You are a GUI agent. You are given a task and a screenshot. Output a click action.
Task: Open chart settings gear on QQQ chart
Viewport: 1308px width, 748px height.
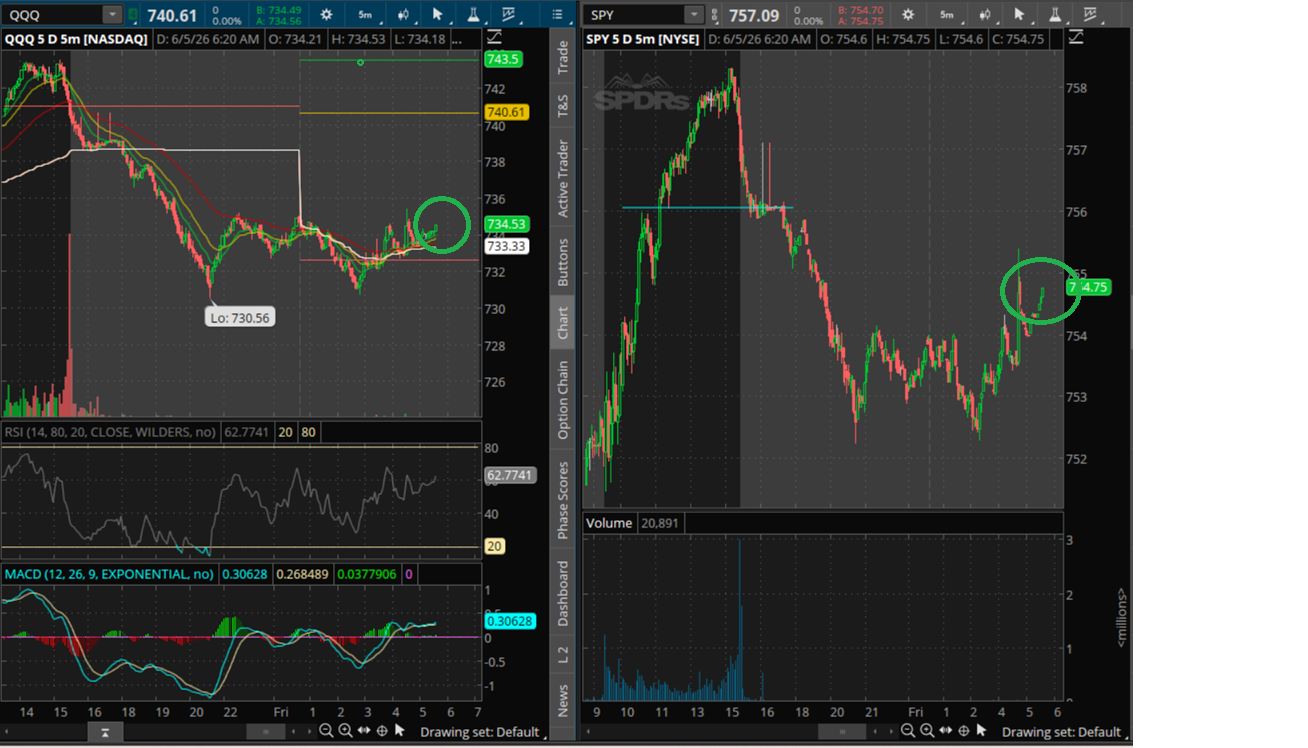point(327,14)
